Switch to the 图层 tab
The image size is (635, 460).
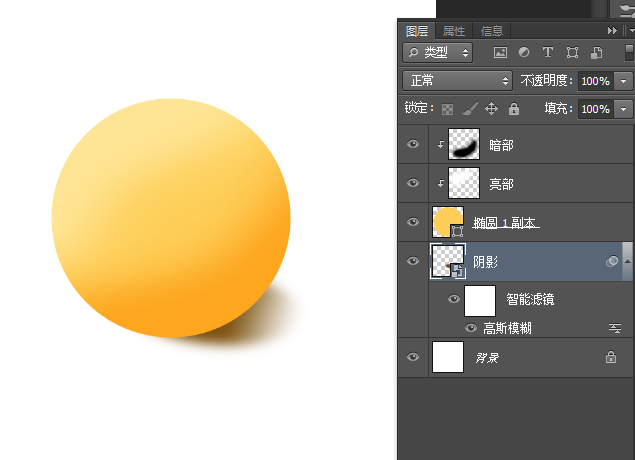pyautogui.click(x=417, y=31)
